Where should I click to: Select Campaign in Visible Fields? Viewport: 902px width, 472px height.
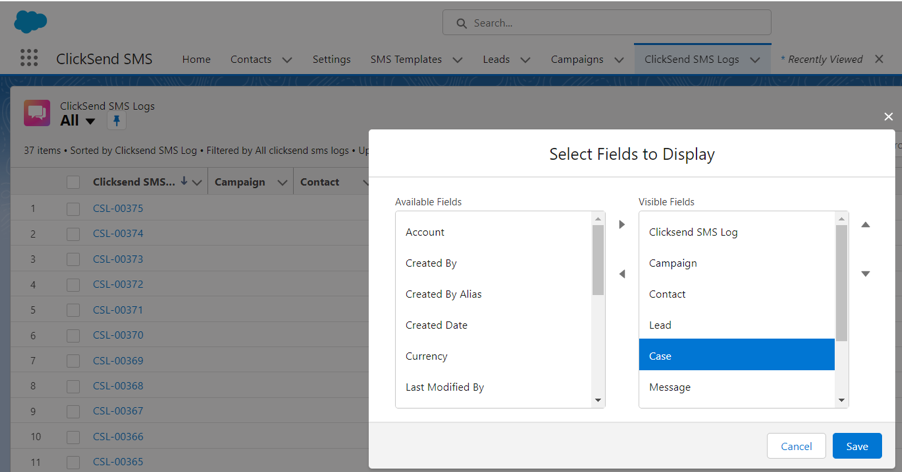(x=737, y=263)
